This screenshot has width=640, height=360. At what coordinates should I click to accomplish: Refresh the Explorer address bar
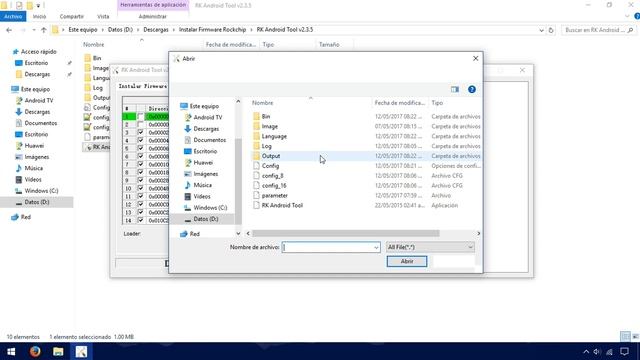click(551, 30)
